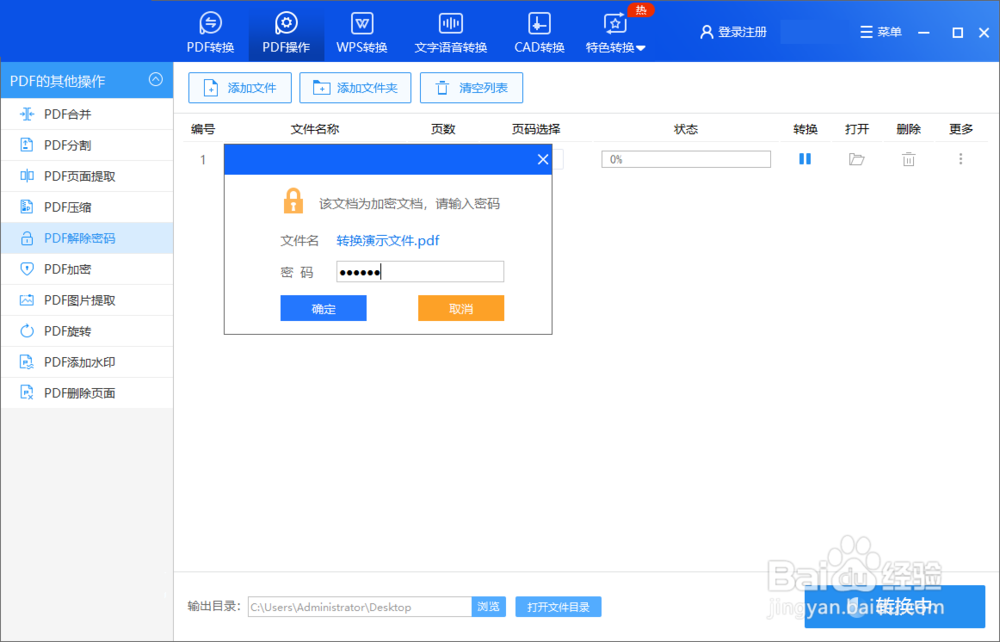Cancel the password dialog with 取消

[x=460, y=308]
